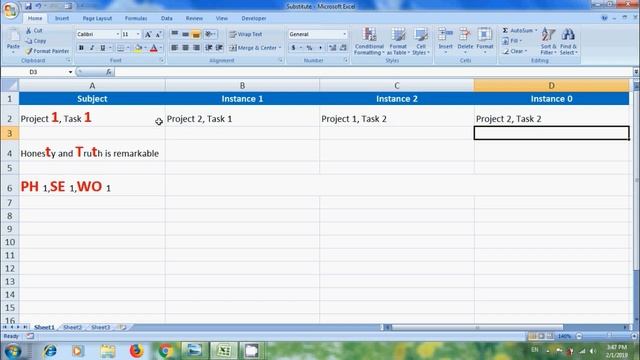
Task: Toggle Bottom Align
Action: tap(196, 34)
